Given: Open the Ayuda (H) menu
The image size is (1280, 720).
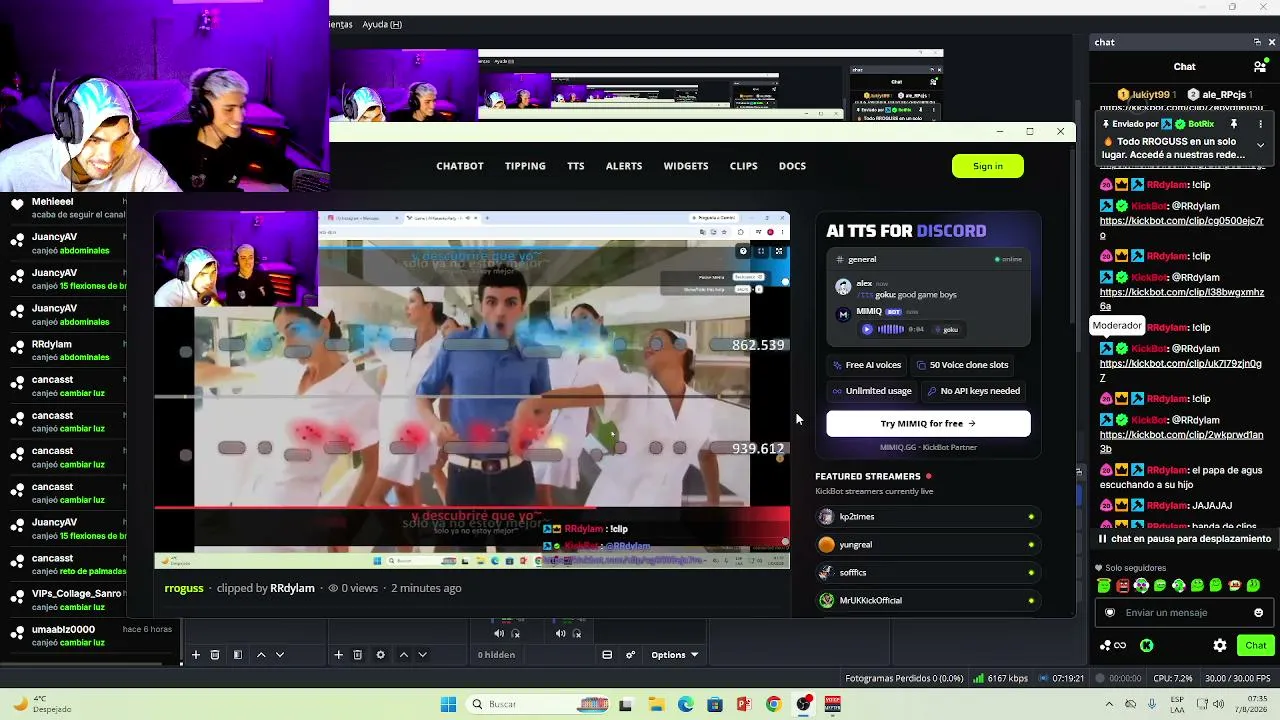Looking at the screenshot, I should 382,24.
